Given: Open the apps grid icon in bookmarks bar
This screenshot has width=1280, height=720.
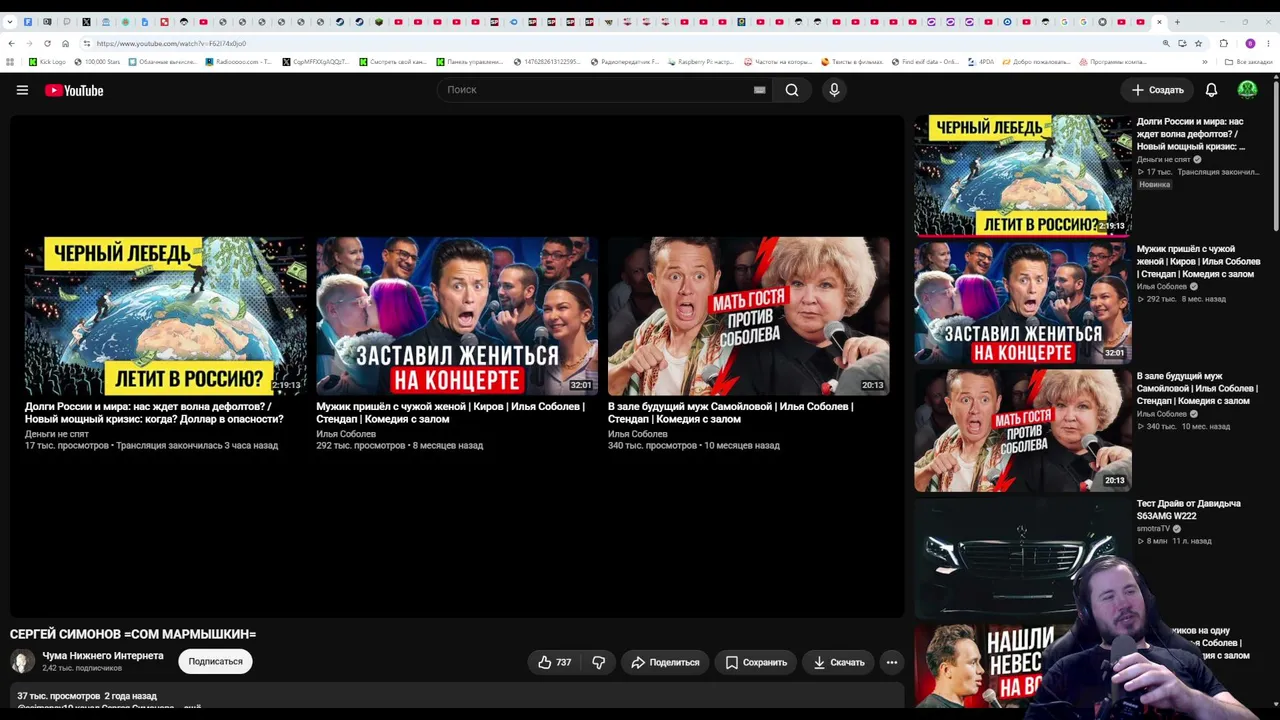Looking at the screenshot, I should coord(11,62).
